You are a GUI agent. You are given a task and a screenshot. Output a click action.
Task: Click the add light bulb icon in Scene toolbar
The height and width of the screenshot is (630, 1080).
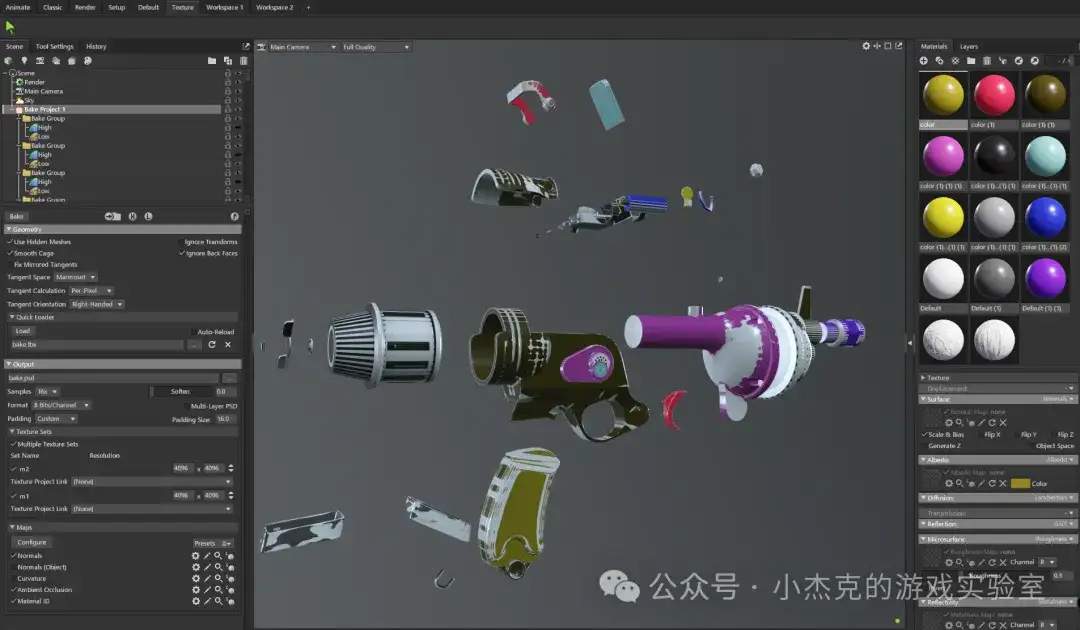point(24,61)
